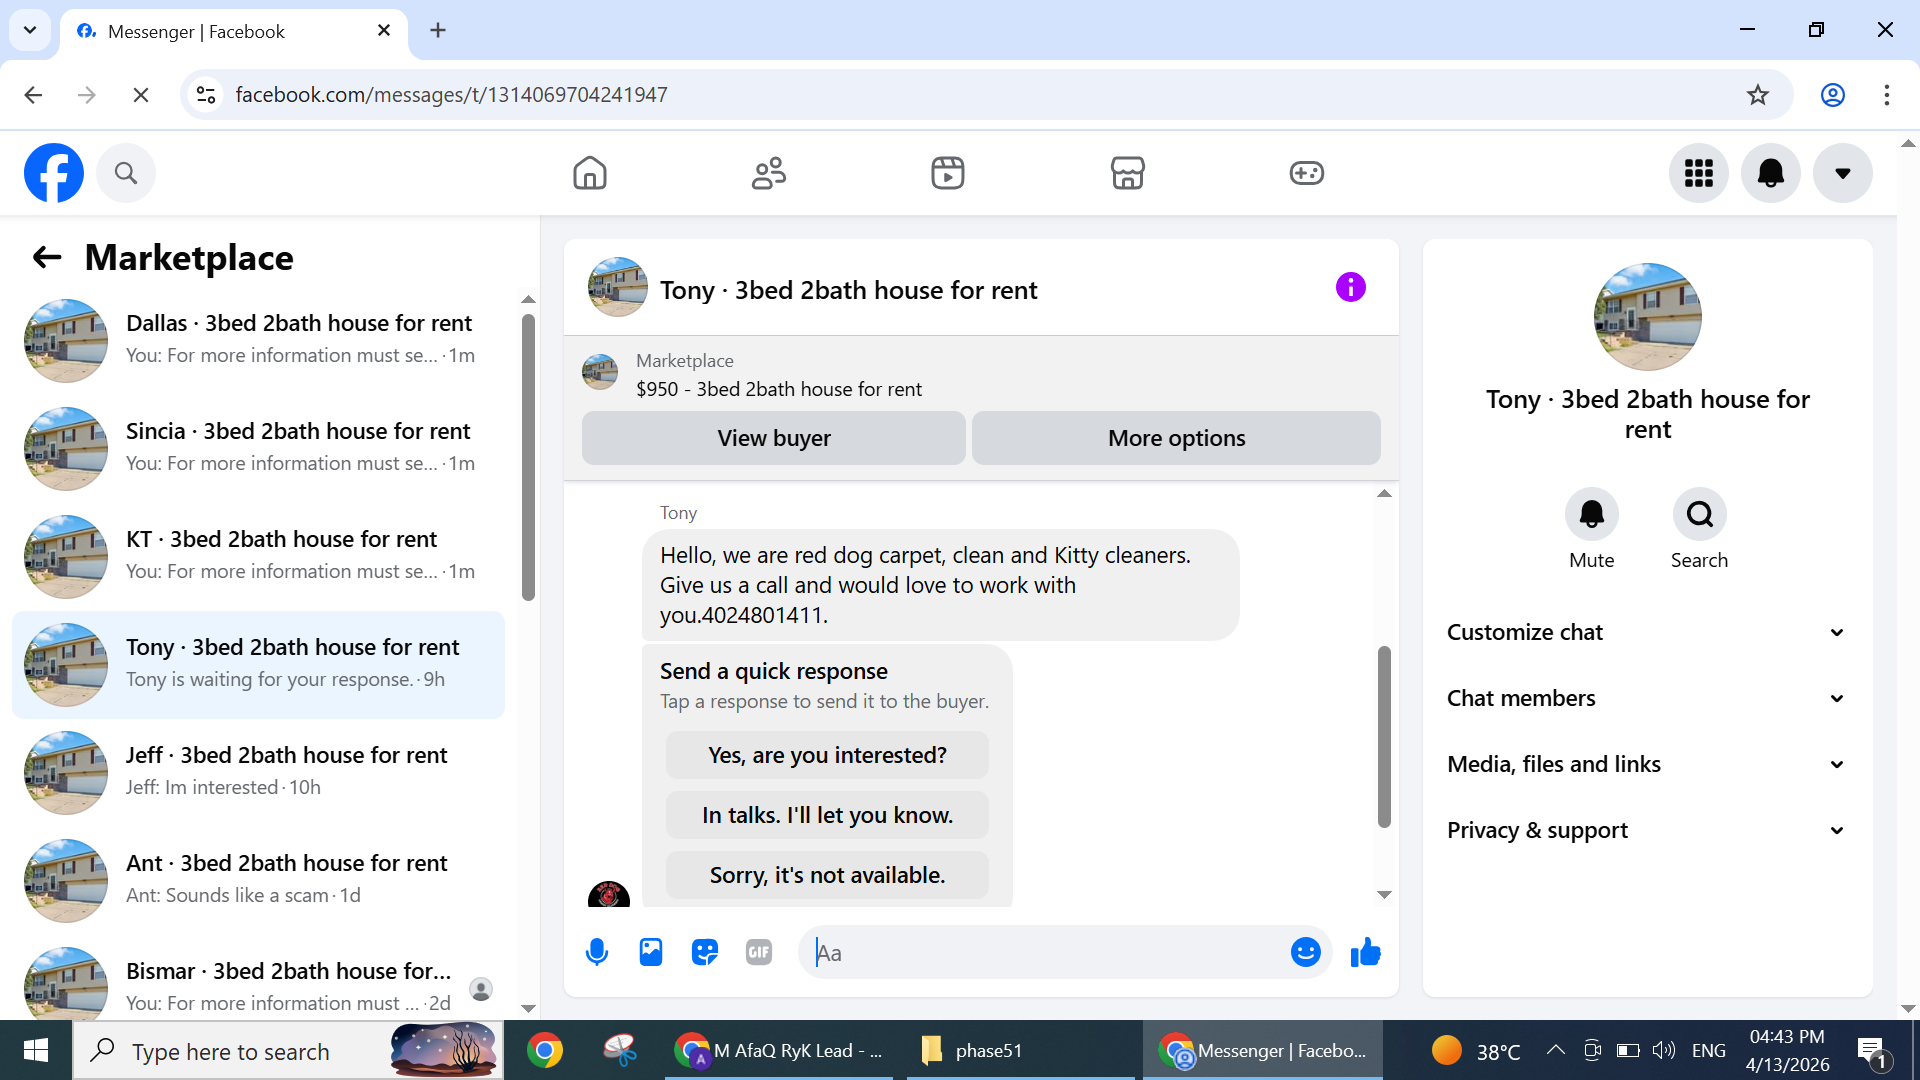
Task: Close the Messenger | Facebook tab
Action: tap(383, 31)
